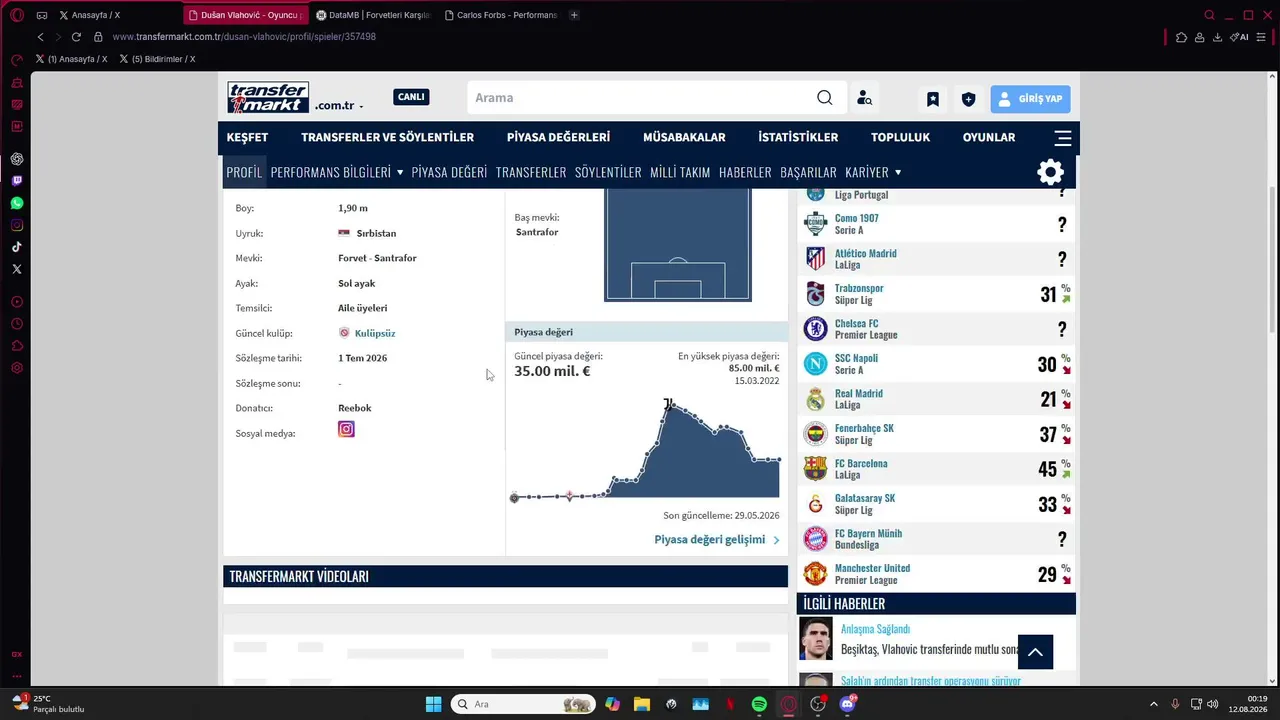Toggle the CANLI live button

pyautogui.click(x=411, y=97)
